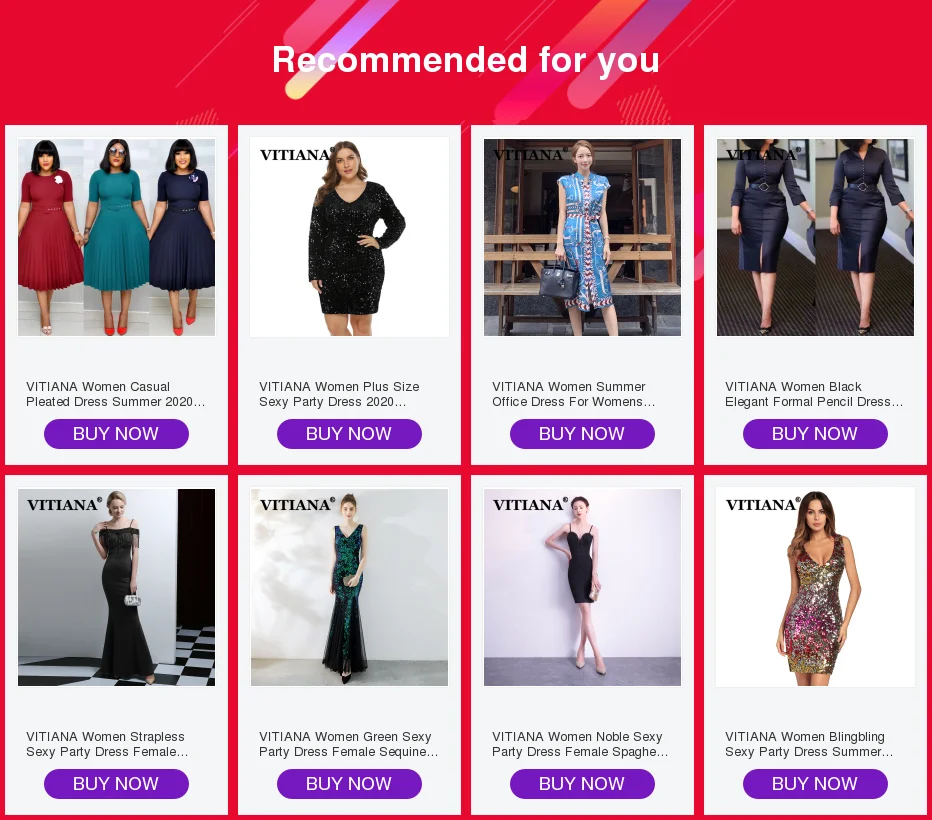Image resolution: width=932 pixels, height=820 pixels.
Task: Open the VITIANA Women Summer Office Dress title
Action: click(x=574, y=394)
